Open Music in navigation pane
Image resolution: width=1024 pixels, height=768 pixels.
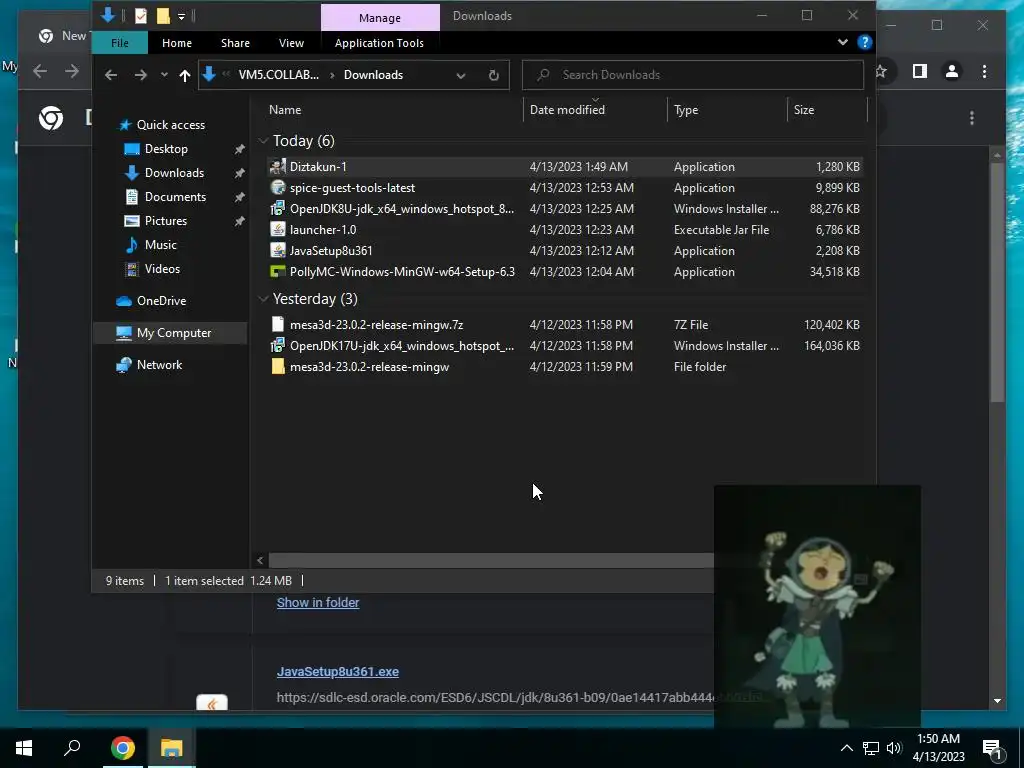click(x=160, y=245)
